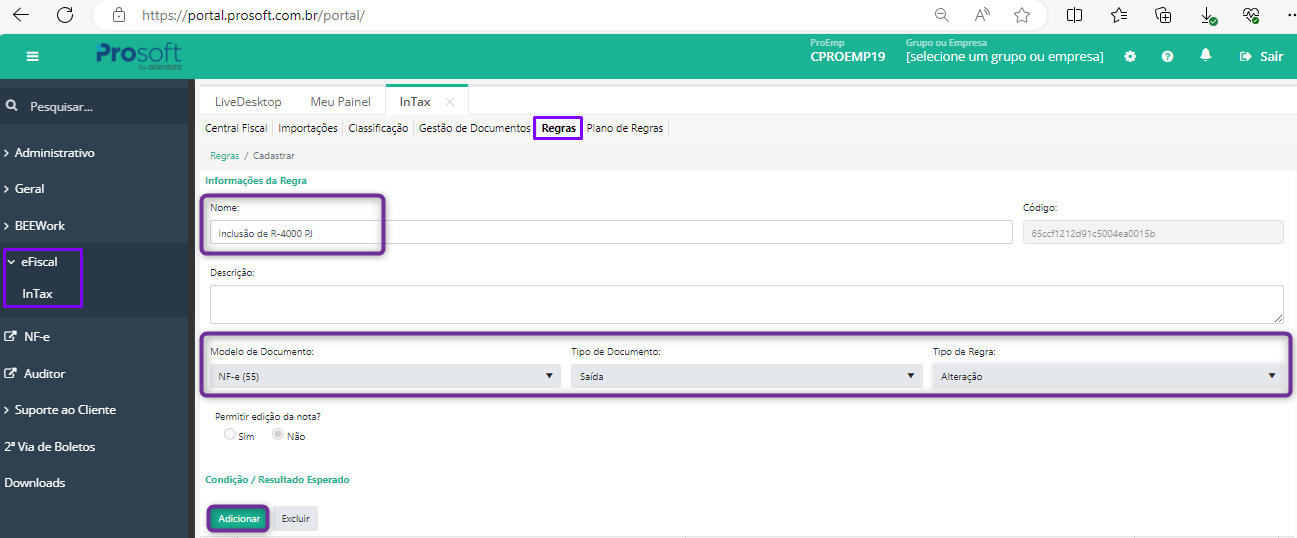Open the Modelo de Documento dropdown
The height and width of the screenshot is (538, 1297).
pos(385,376)
